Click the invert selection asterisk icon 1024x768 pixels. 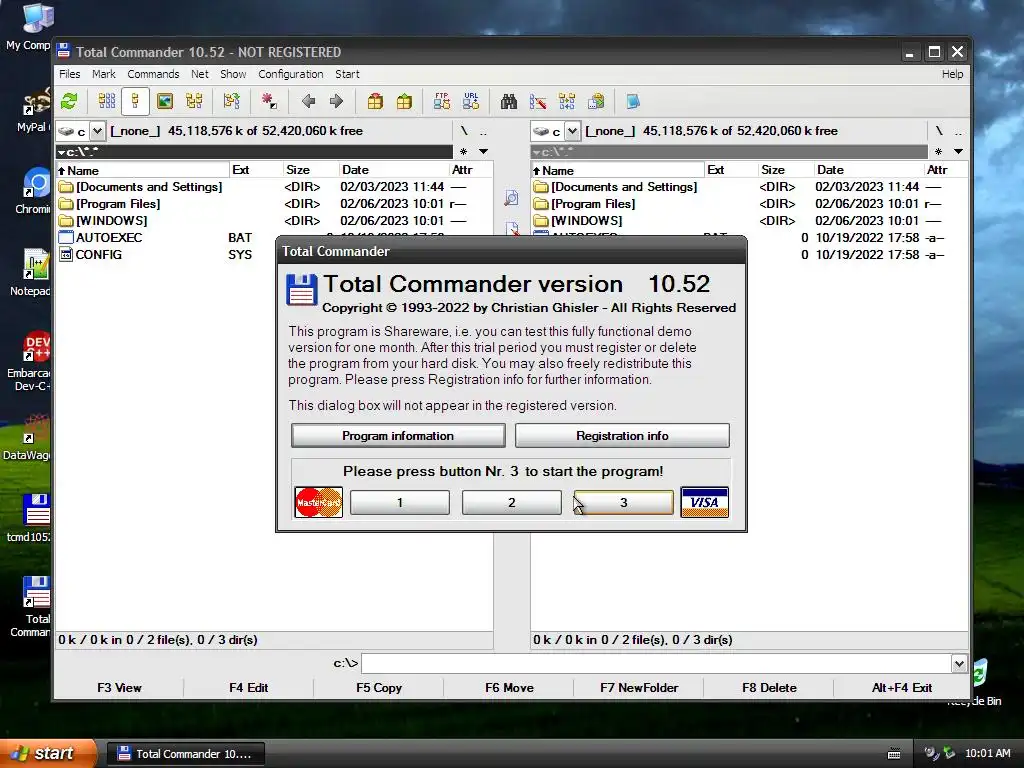[268, 101]
